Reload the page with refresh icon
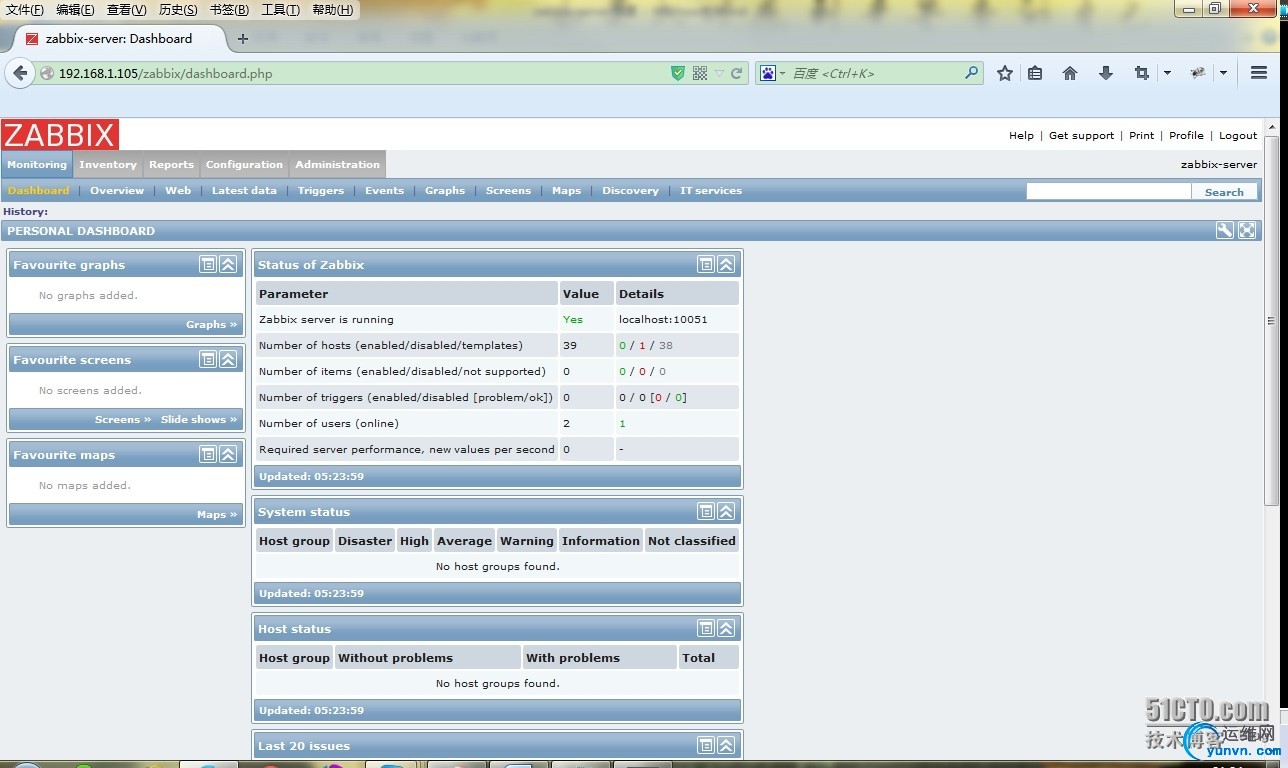The image size is (1288, 768). point(737,73)
